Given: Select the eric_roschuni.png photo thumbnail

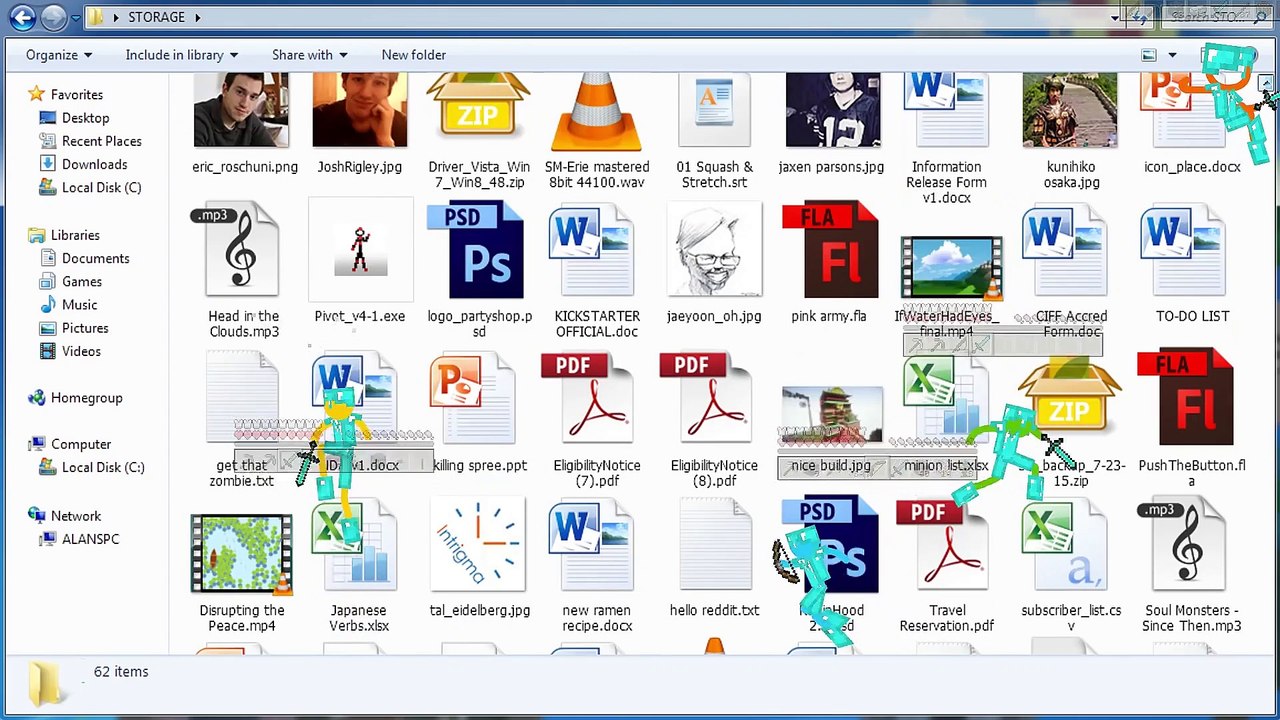Looking at the screenshot, I should pyautogui.click(x=241, y=110).
